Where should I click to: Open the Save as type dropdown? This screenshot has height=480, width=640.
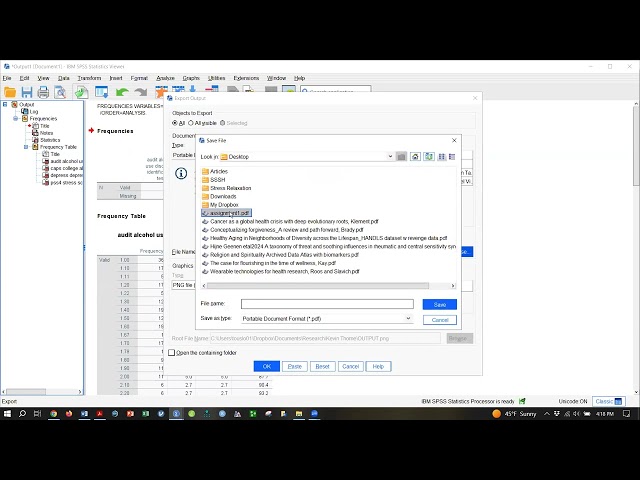(408, 318)
